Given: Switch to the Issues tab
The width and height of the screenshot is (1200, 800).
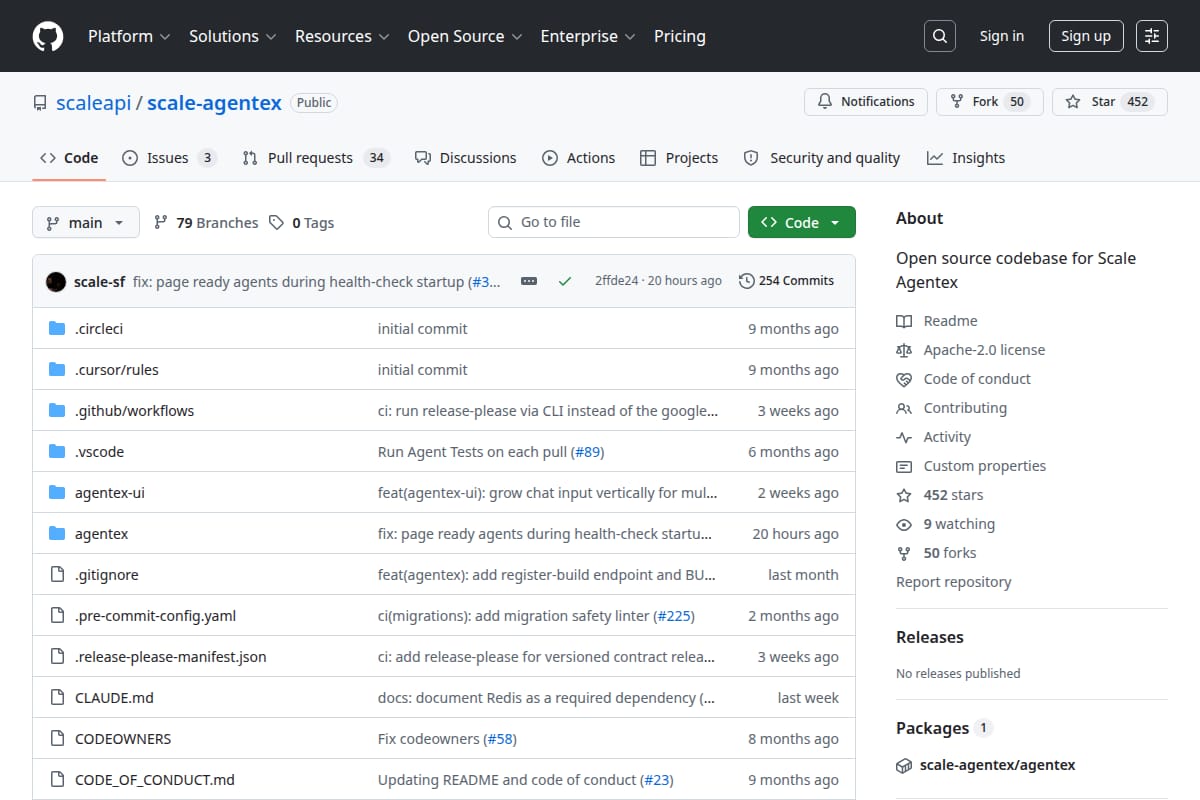Looking at the screenshot, I should click(x=169, y=158).
